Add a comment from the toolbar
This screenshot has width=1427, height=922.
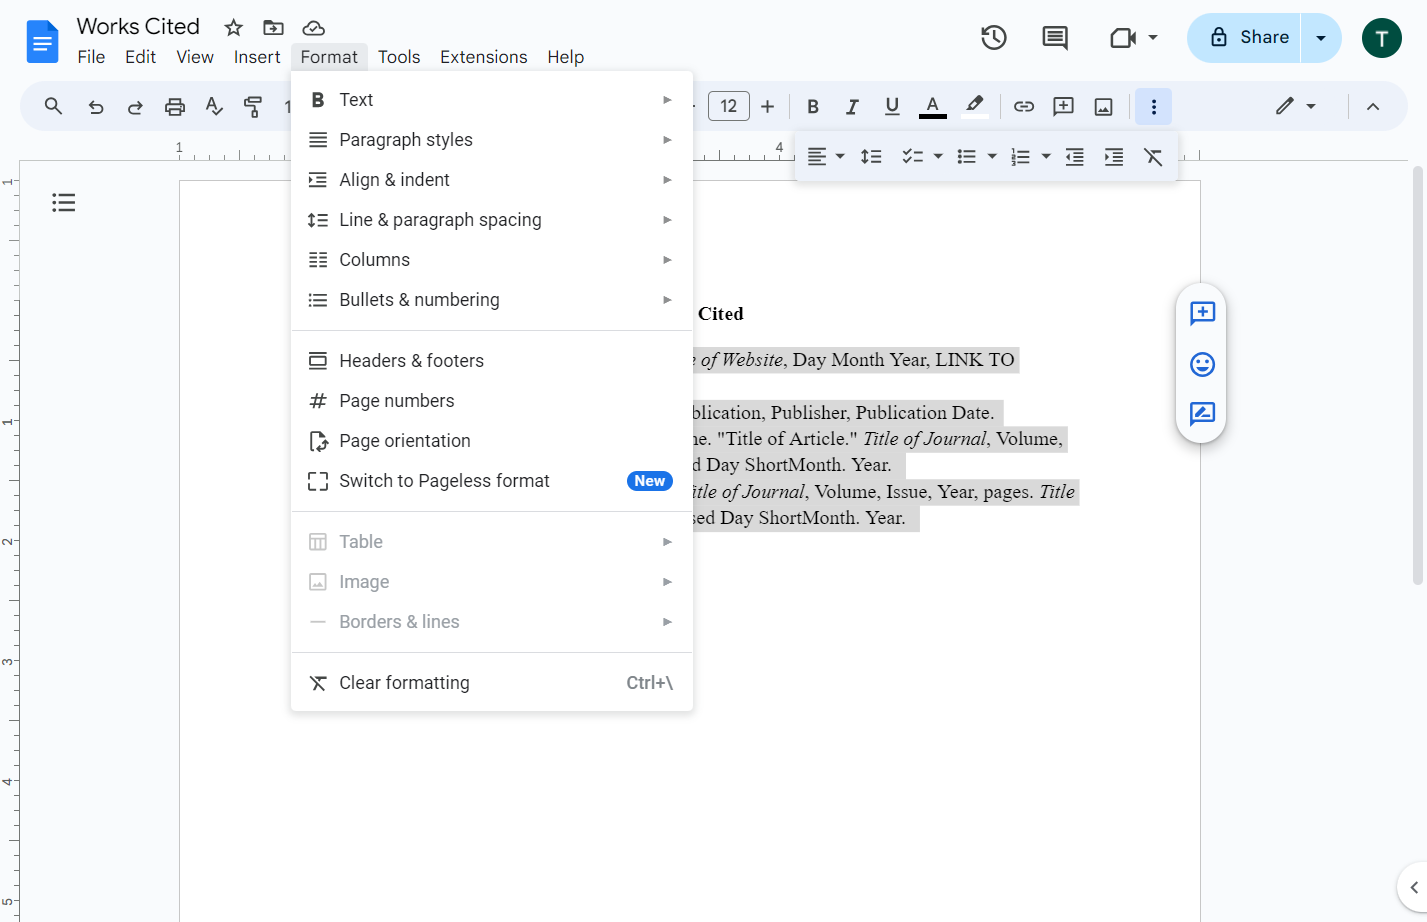tap(1064, 106)
